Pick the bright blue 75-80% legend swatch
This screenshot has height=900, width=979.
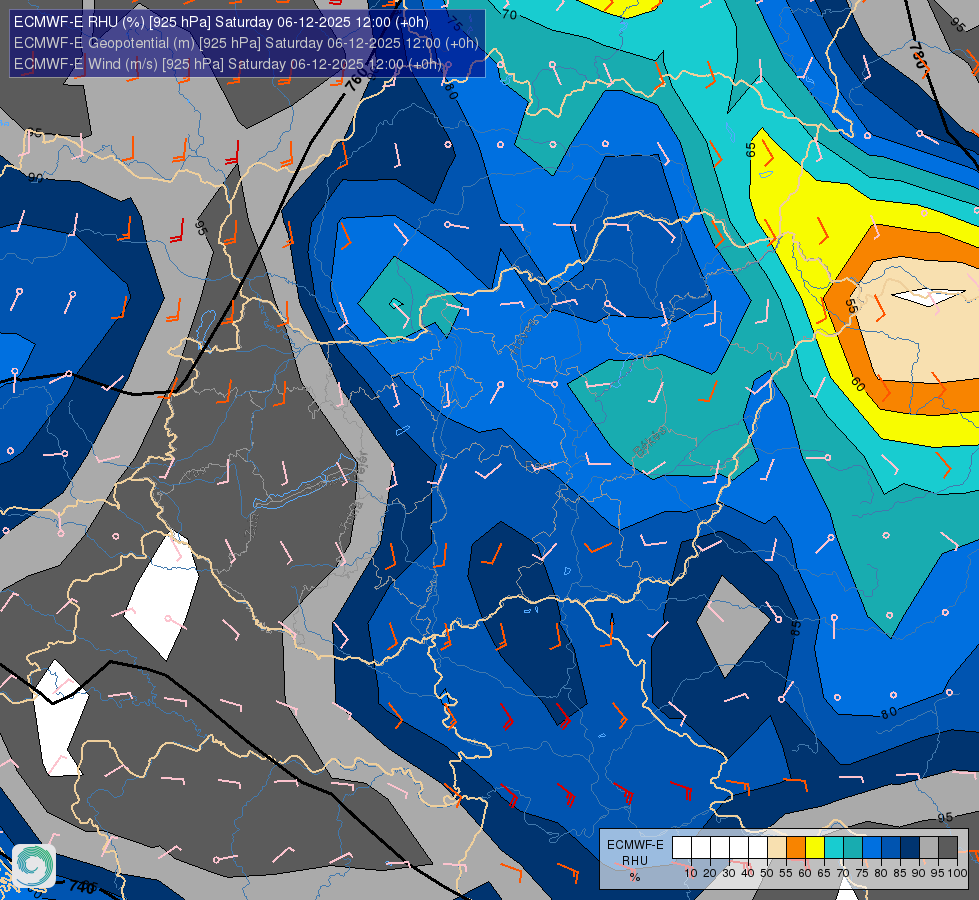(872, 848)
